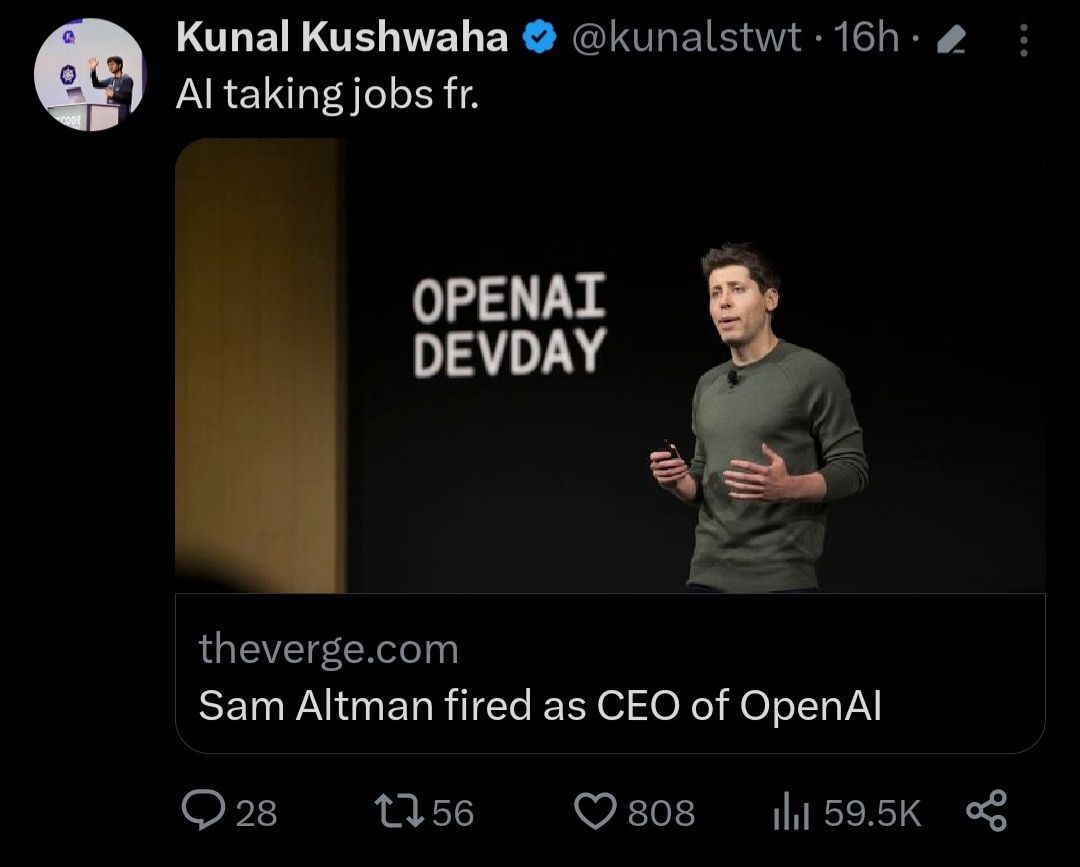Click the repost arrows icon

click(x=399, y=810)
